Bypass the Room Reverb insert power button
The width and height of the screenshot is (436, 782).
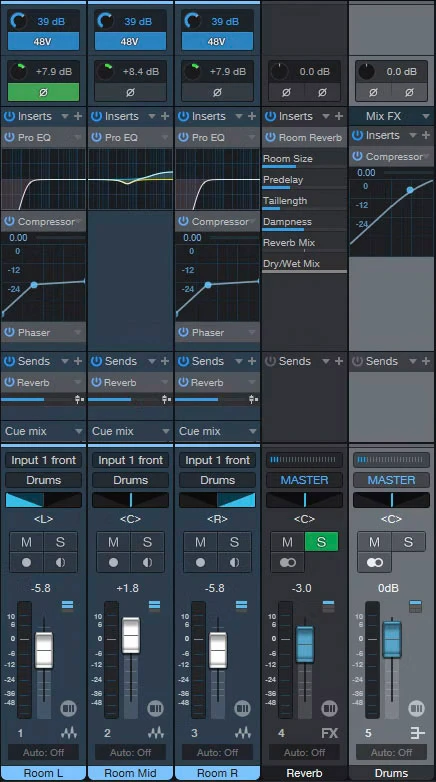point(270,137)
